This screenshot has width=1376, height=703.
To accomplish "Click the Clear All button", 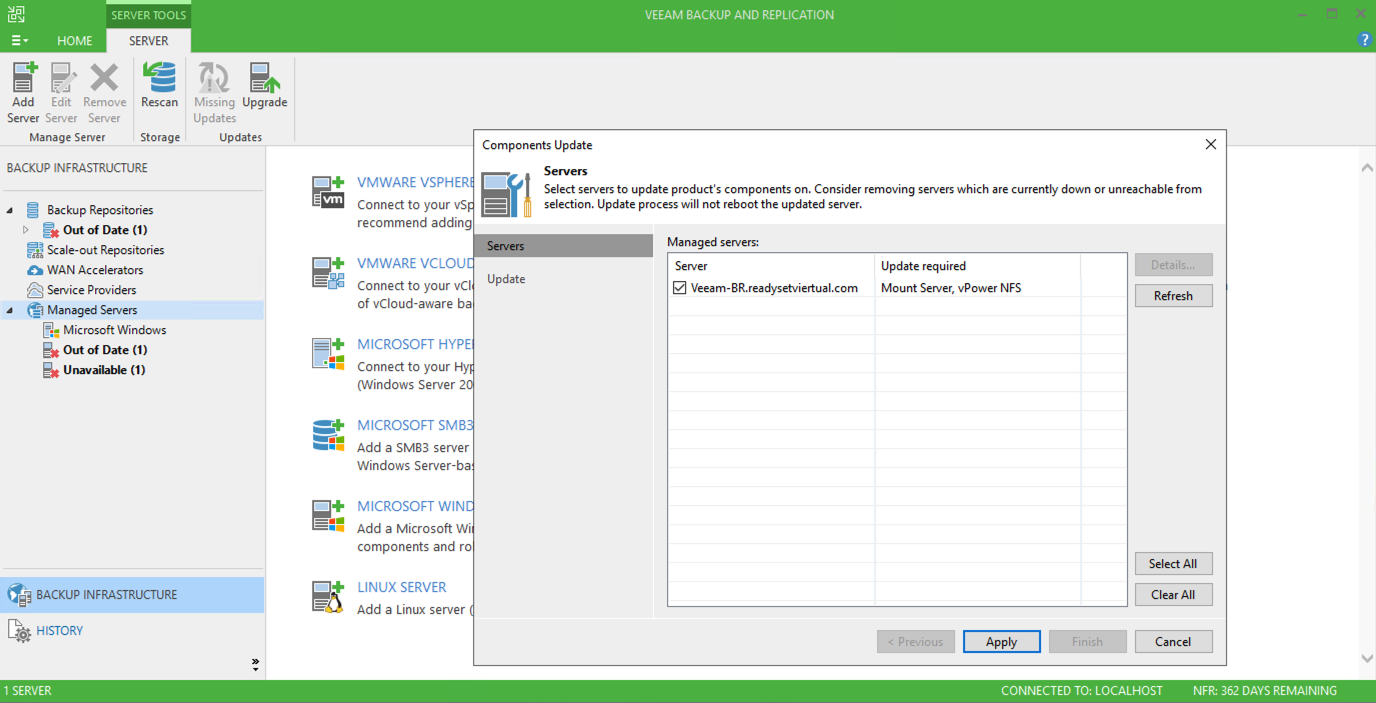I will (1173, 595).
